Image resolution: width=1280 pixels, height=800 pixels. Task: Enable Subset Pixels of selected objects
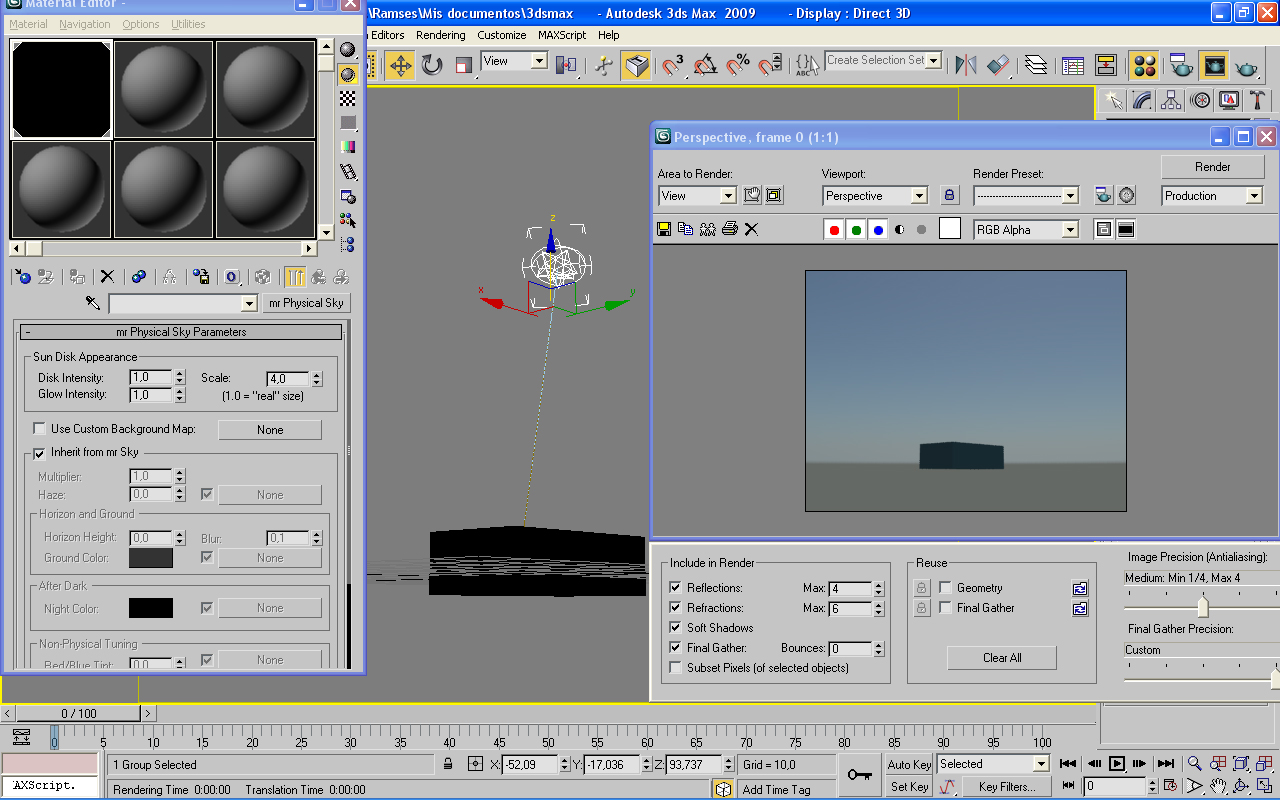click(676, 668)
